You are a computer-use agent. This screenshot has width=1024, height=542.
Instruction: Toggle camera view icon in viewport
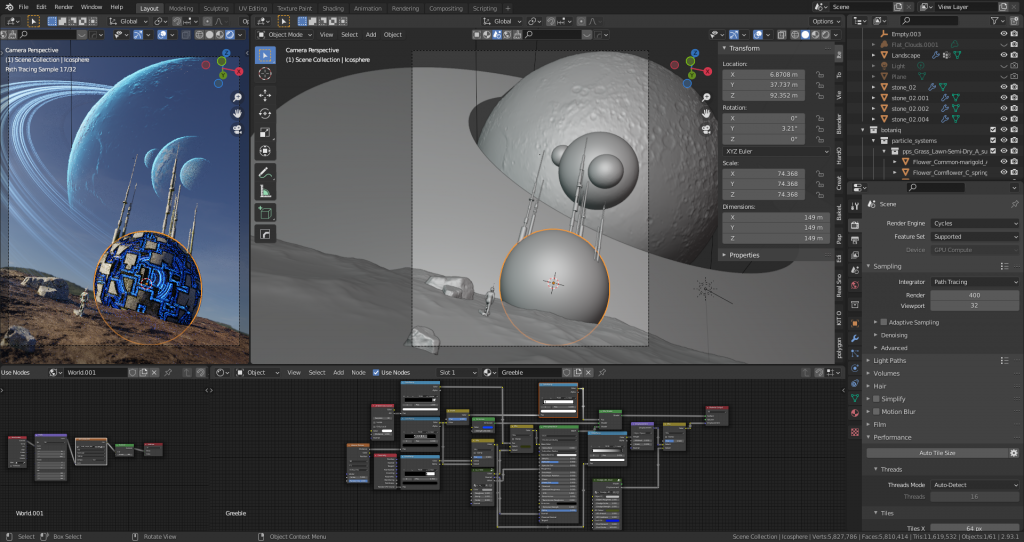[706, 128]
